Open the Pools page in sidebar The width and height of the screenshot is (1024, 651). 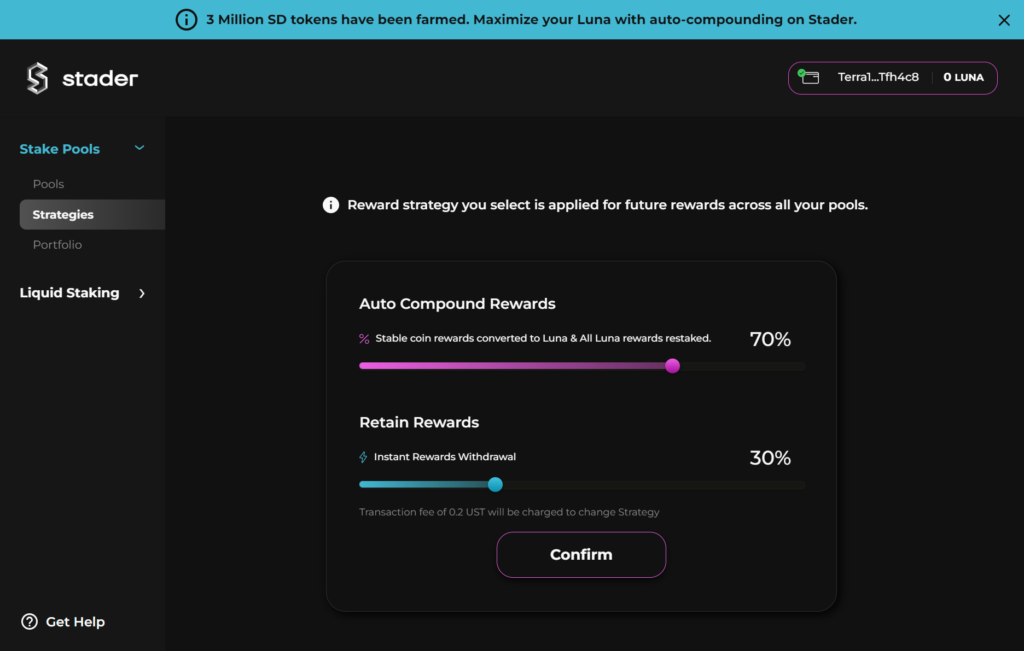click(x=48, y=184)
